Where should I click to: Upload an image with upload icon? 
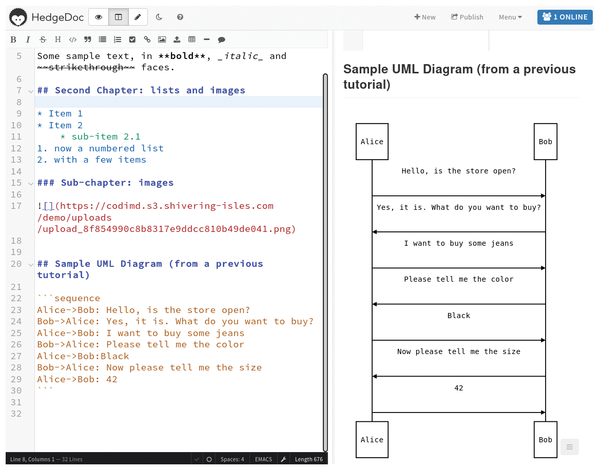point(177,39)
